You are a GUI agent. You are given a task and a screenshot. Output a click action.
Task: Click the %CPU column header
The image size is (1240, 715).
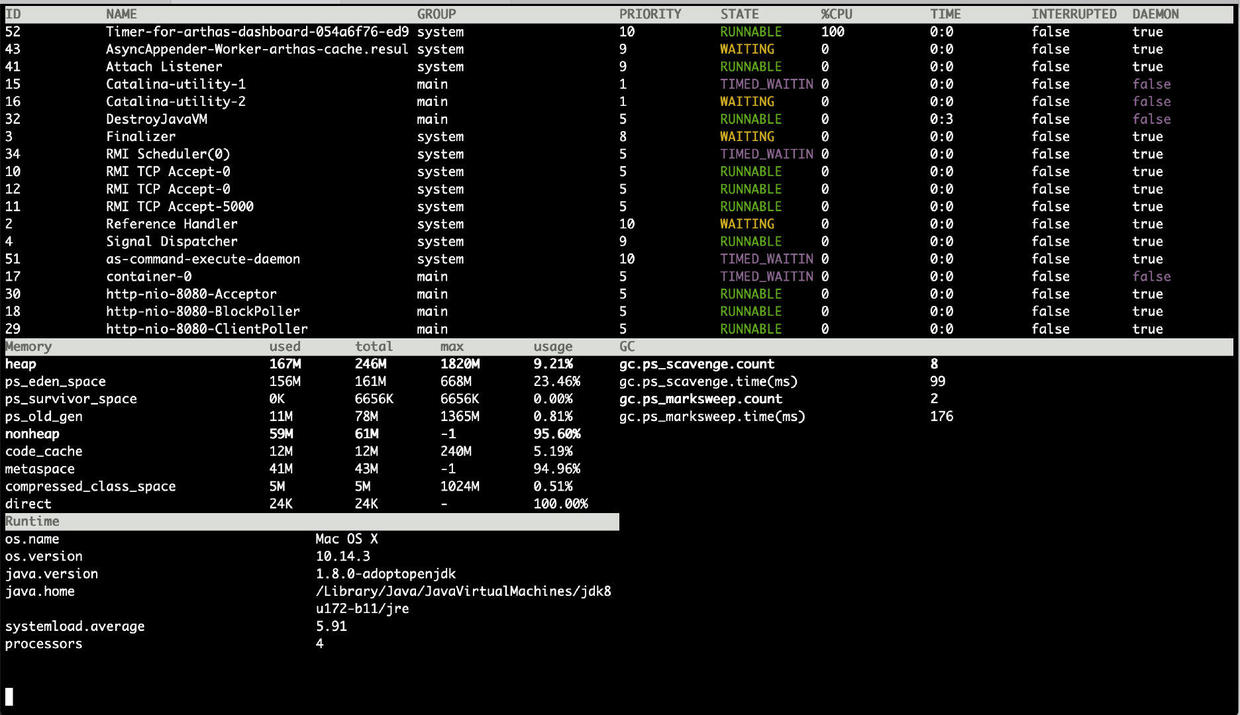tap(838, 14)
